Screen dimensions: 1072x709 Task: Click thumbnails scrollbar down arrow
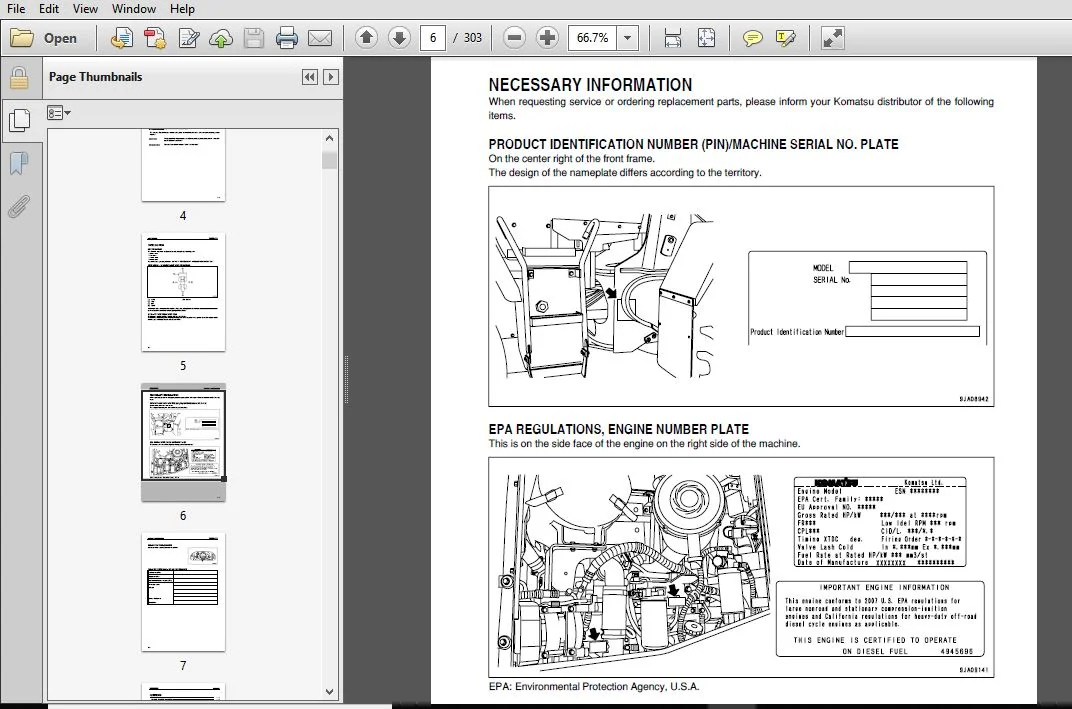click(x=330, y=692)
